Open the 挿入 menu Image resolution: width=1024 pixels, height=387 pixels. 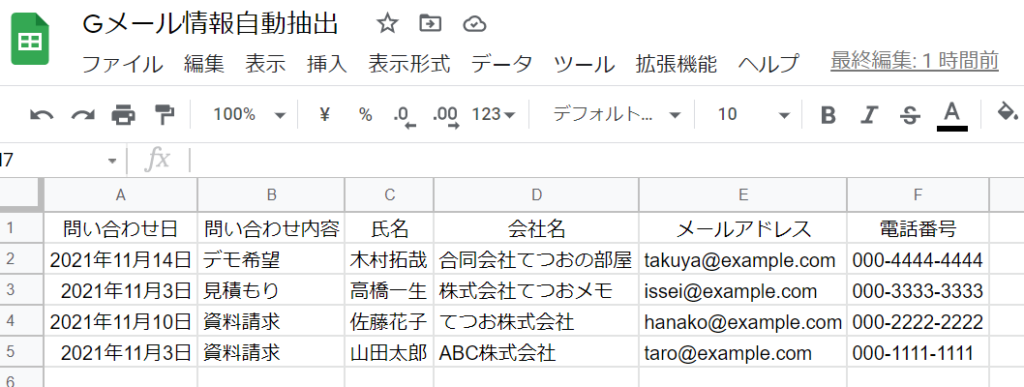click(x=327, y=64)
